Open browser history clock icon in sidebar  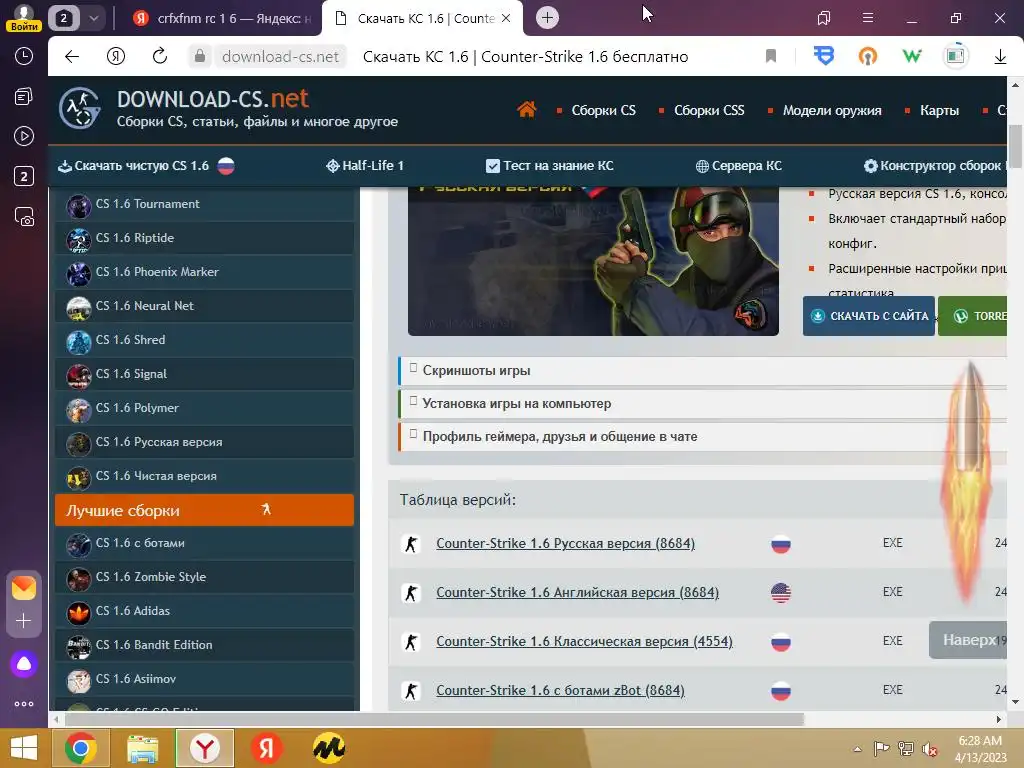[24, 57]
